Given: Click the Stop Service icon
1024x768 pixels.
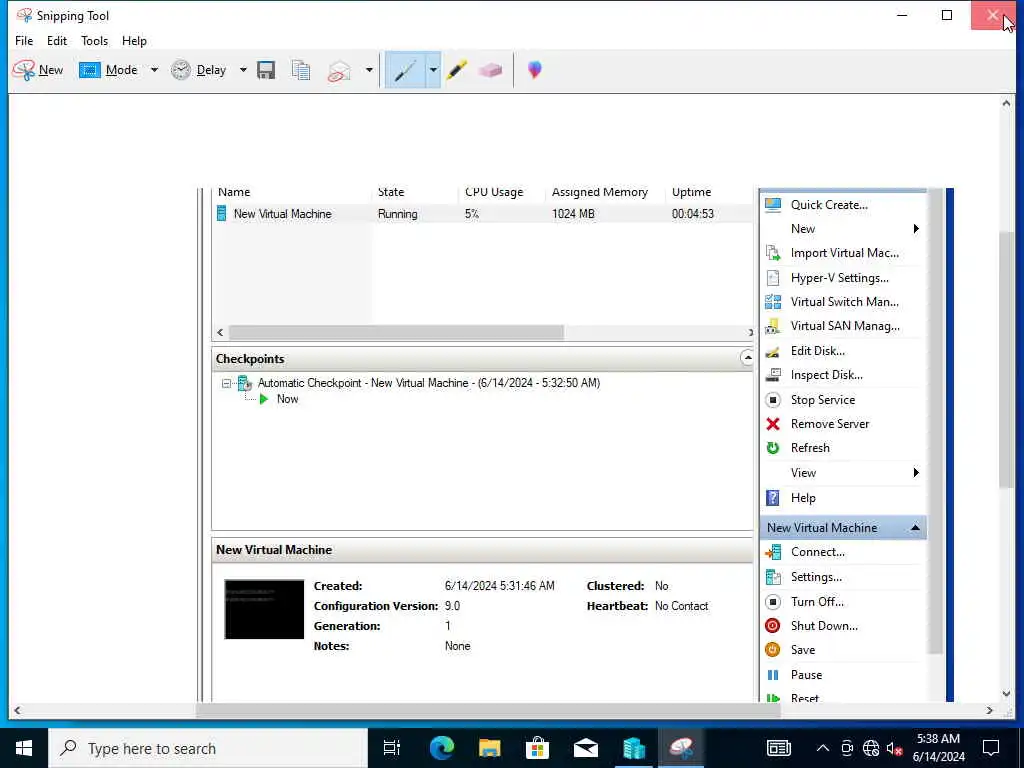Looking at the screenshot, I should coord(773,400).
